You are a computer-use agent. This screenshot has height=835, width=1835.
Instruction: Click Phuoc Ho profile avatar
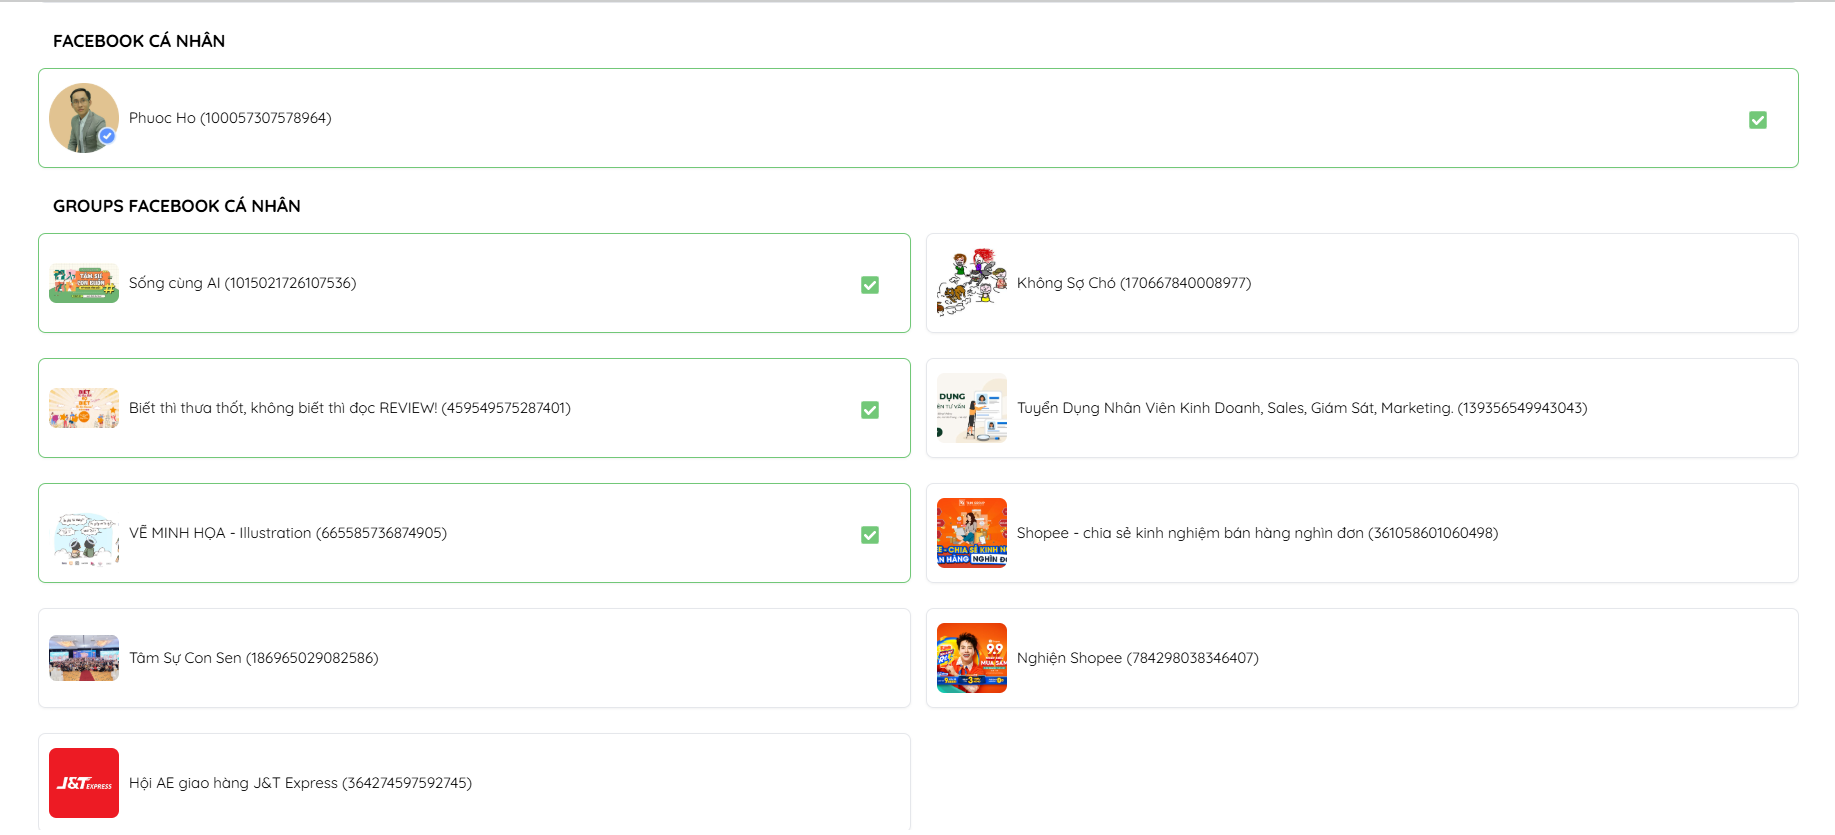[84, 118]
